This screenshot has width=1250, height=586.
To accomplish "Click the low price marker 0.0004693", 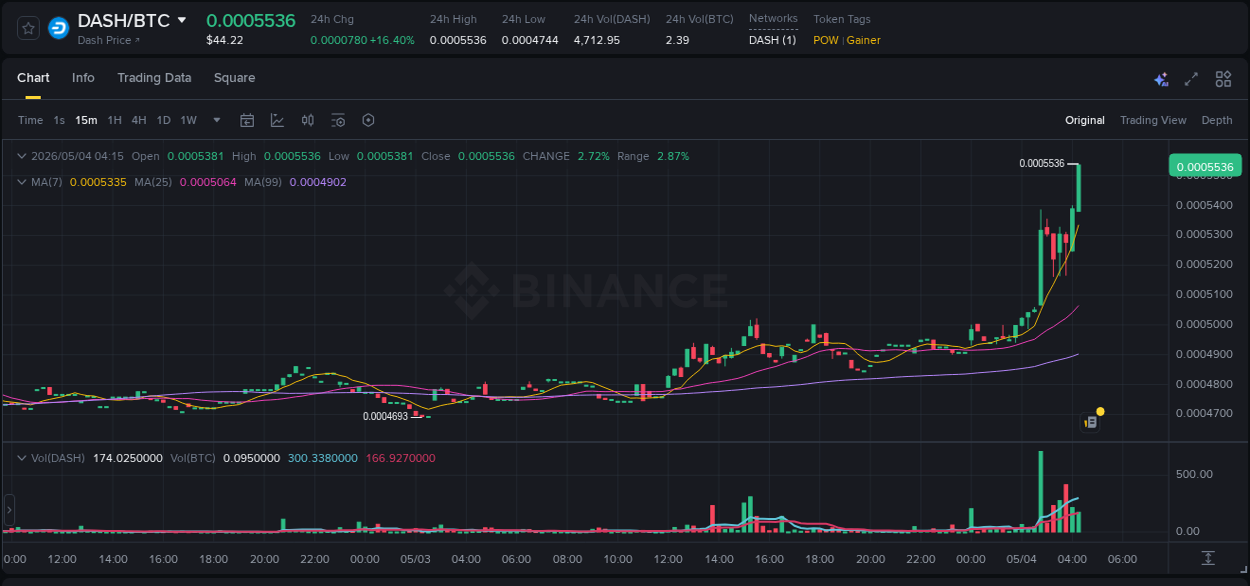I will tap(385, 416).
